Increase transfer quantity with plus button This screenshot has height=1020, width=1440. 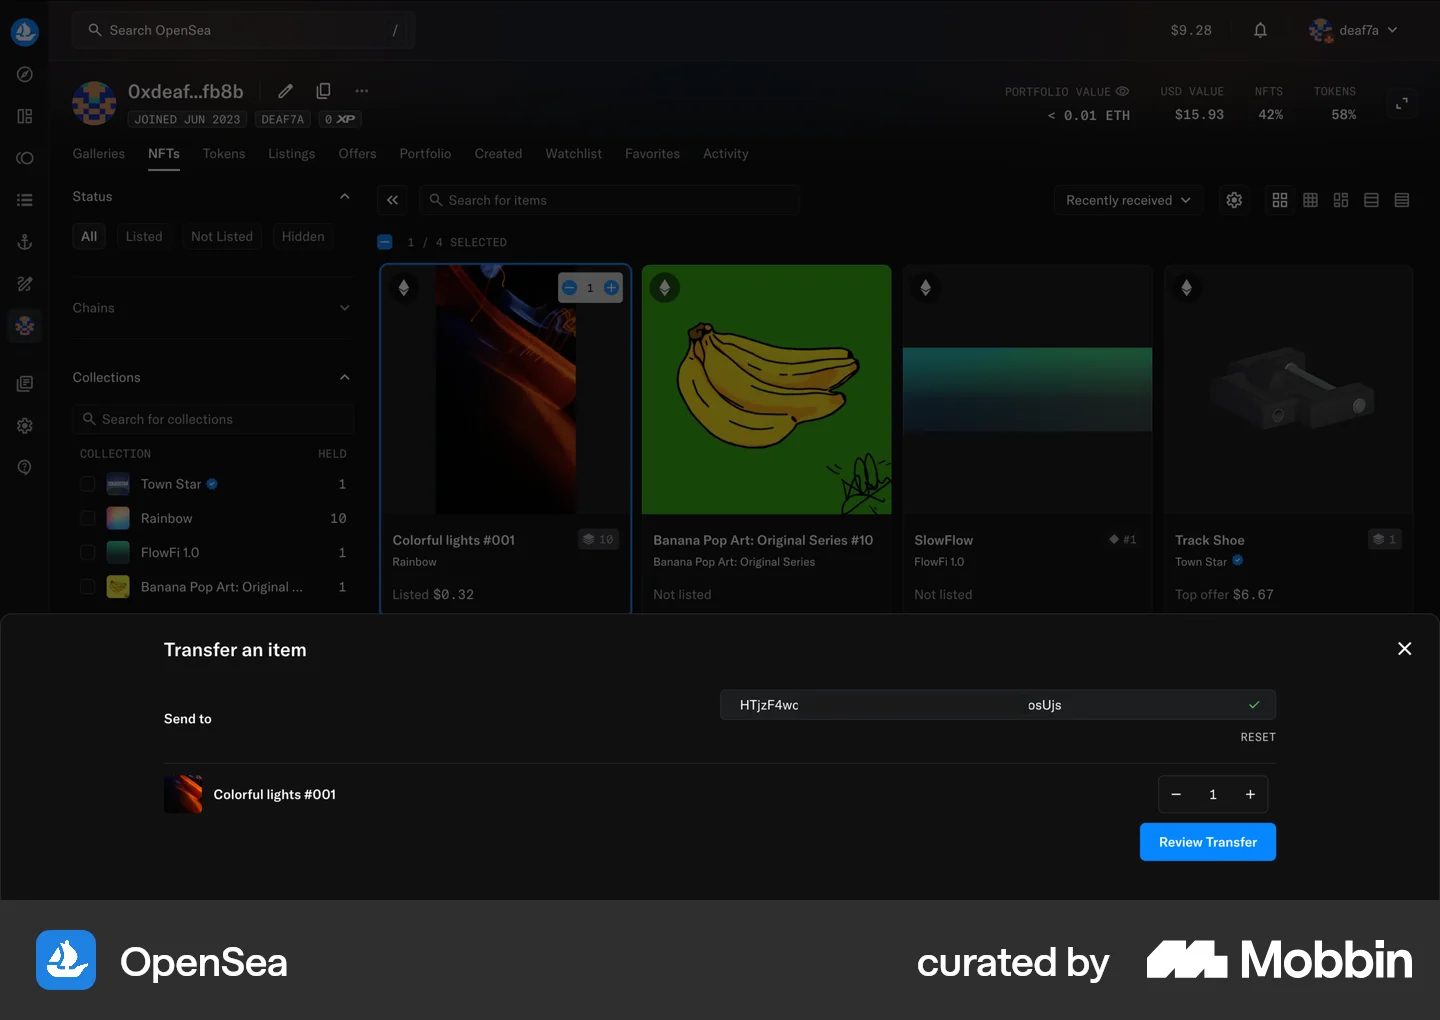(1250, 794)
